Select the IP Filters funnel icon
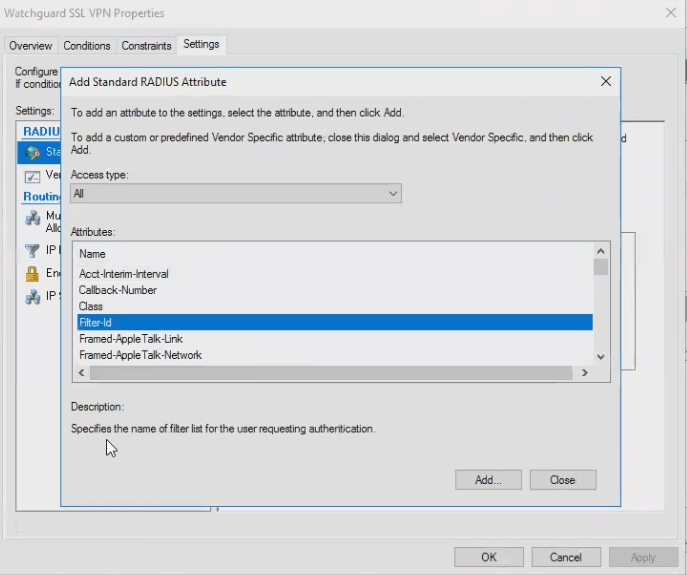Viewport: 687px width, 575px height. point(33,250)
